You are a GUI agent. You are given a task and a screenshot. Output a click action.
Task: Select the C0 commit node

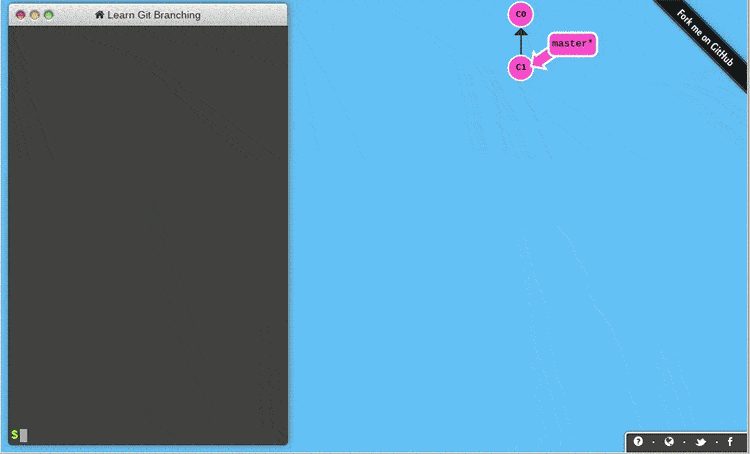tap(520, 14)
